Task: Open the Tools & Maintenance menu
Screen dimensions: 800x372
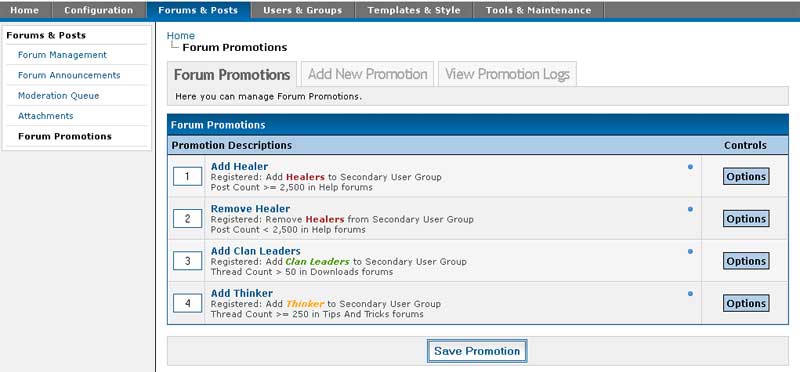Action: coord(538,10)
